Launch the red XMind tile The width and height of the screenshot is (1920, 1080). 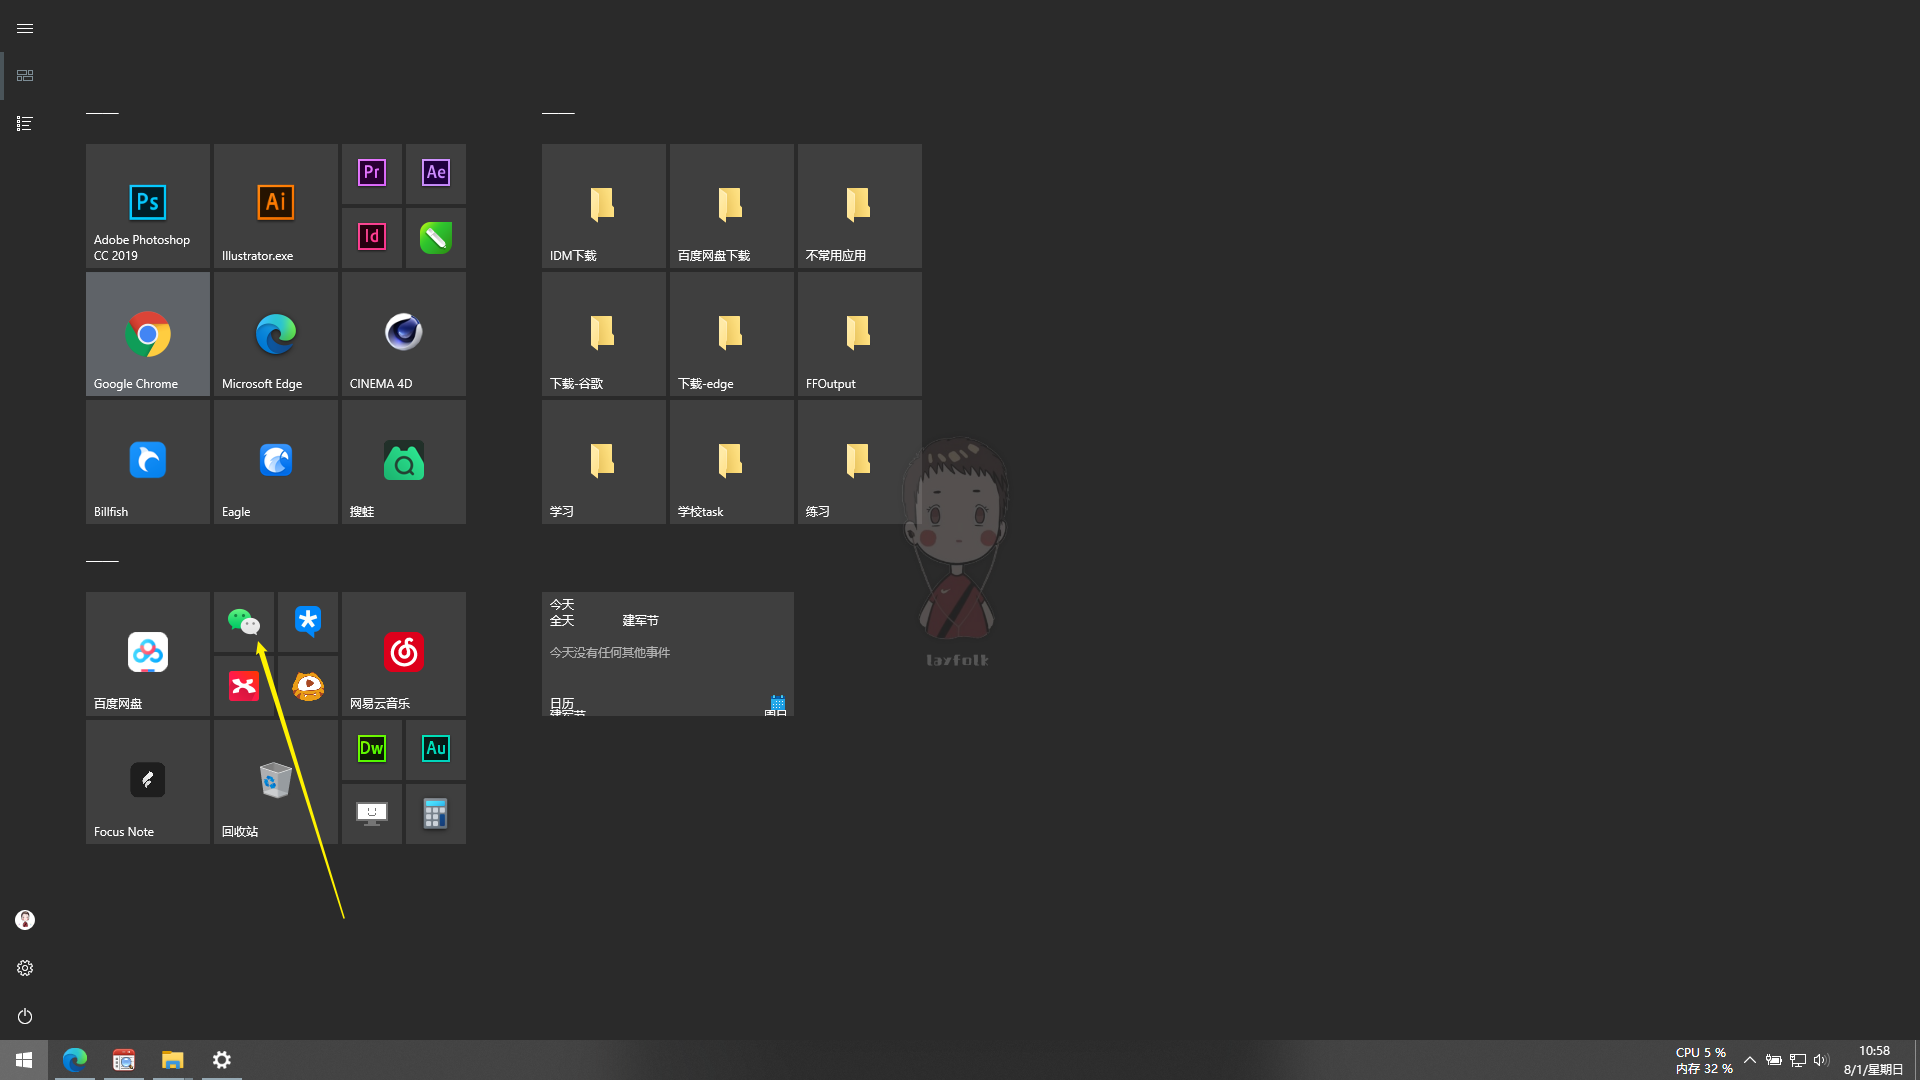pyautogui.click(x=244, y=685)
